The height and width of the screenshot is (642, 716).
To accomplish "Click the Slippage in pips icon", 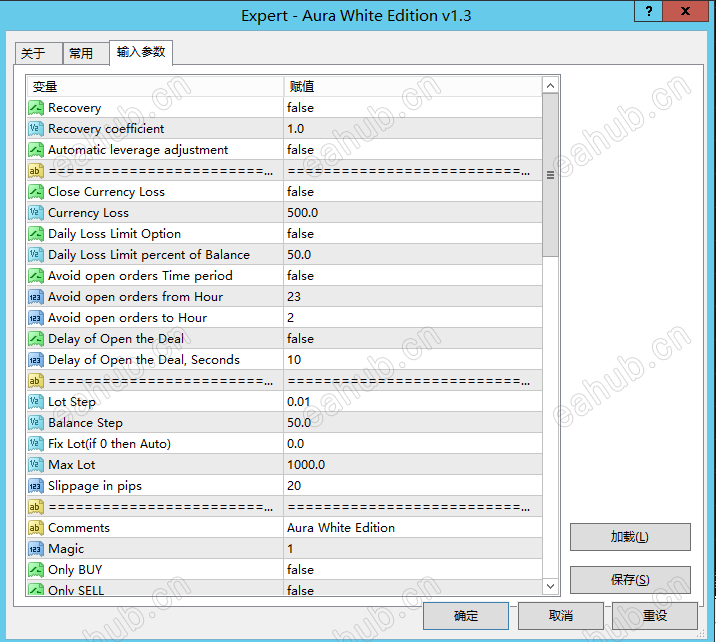I will click(36, 486).
